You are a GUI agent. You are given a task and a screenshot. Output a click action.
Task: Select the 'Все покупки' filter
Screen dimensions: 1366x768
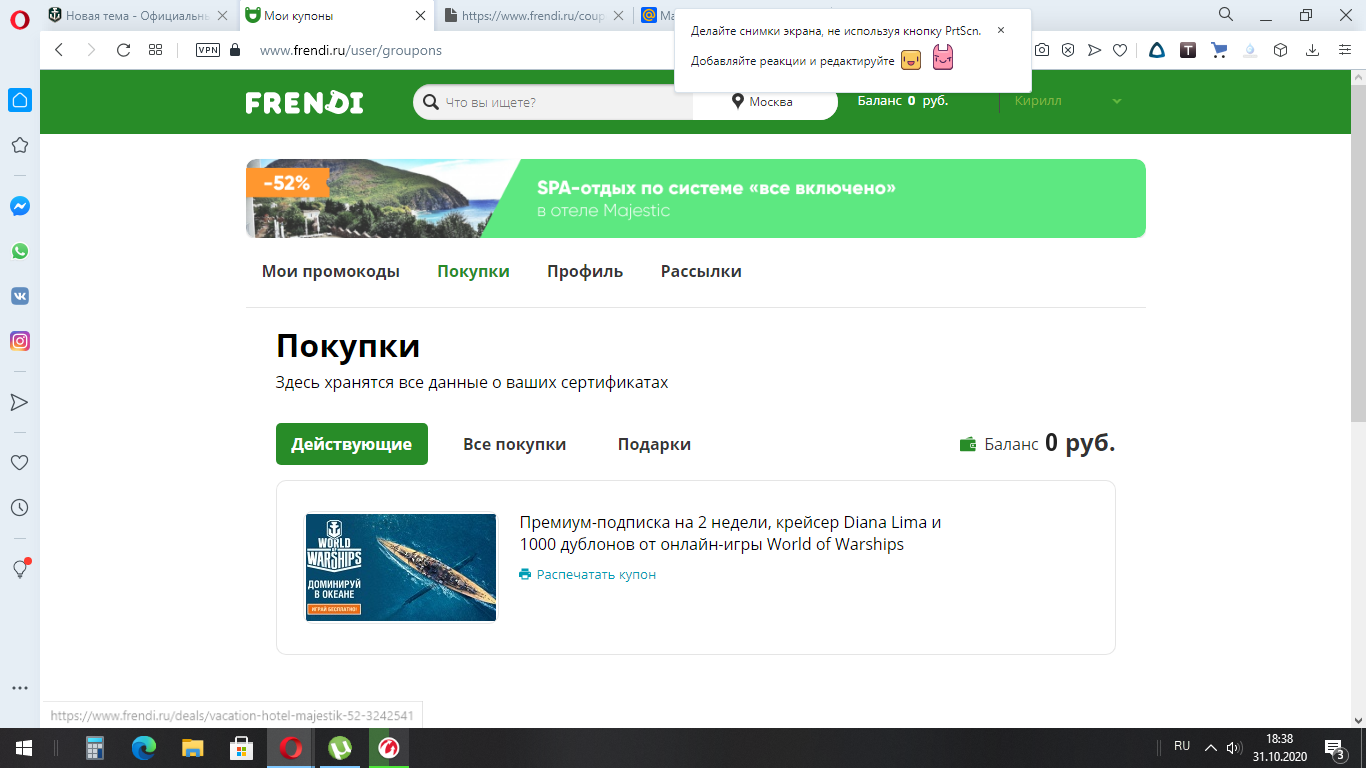[515, 444]
